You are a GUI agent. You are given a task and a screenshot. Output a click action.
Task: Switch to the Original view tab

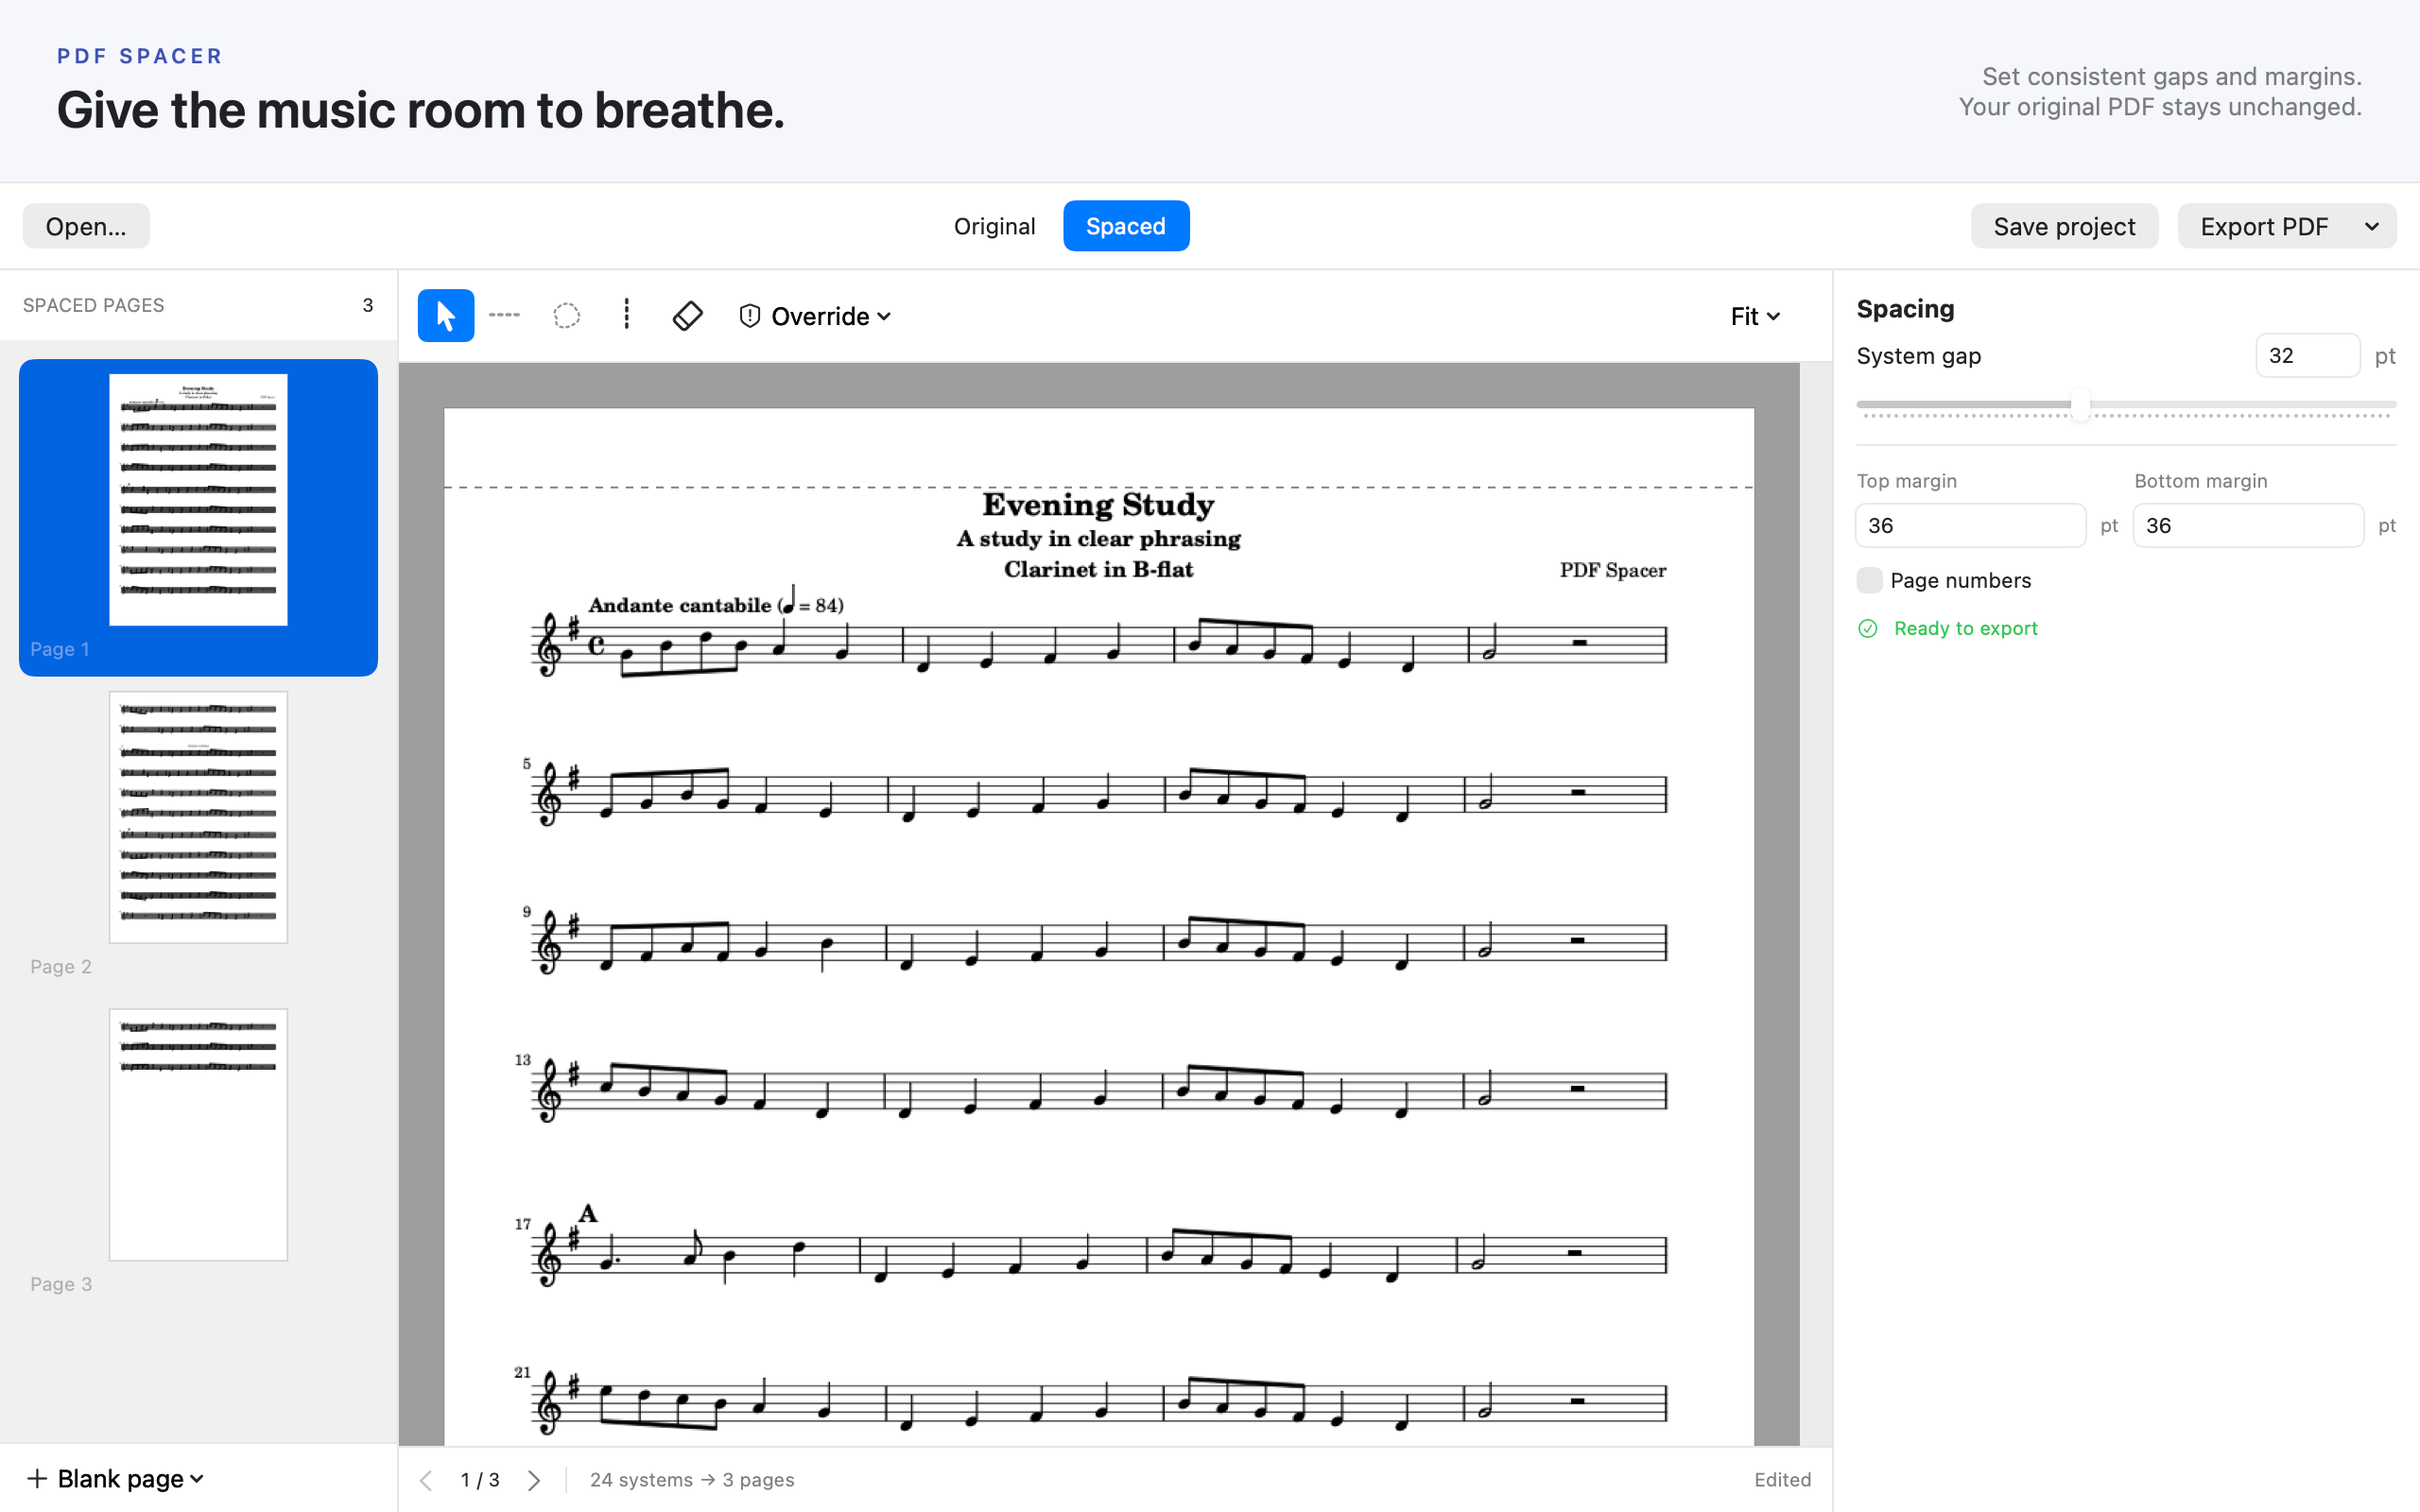click(x=994, y=226)
